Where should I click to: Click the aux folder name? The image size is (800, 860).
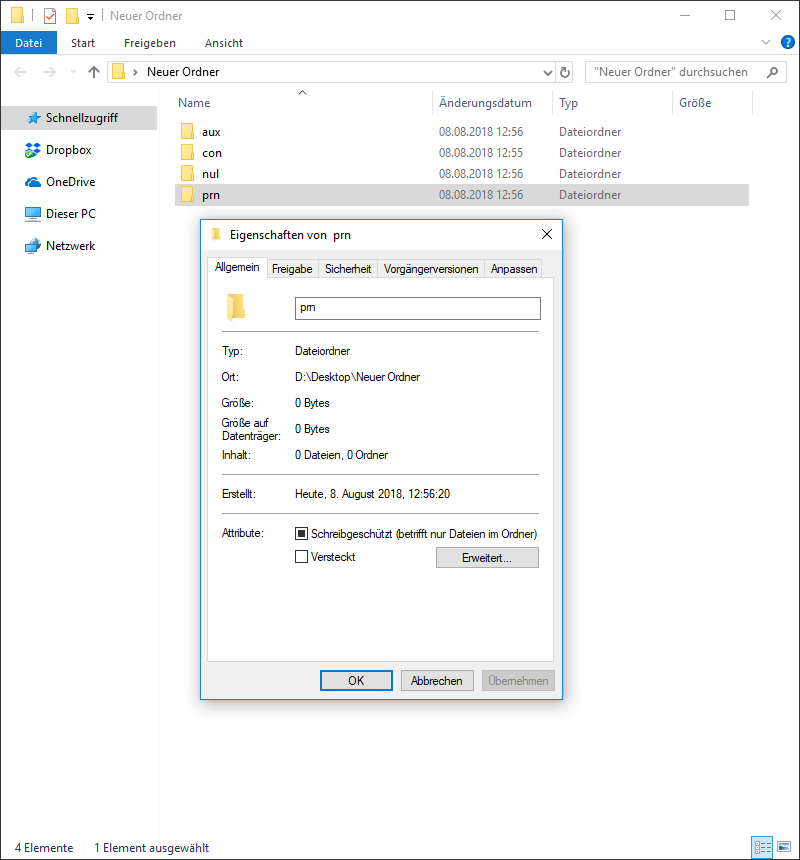point(211,132)
